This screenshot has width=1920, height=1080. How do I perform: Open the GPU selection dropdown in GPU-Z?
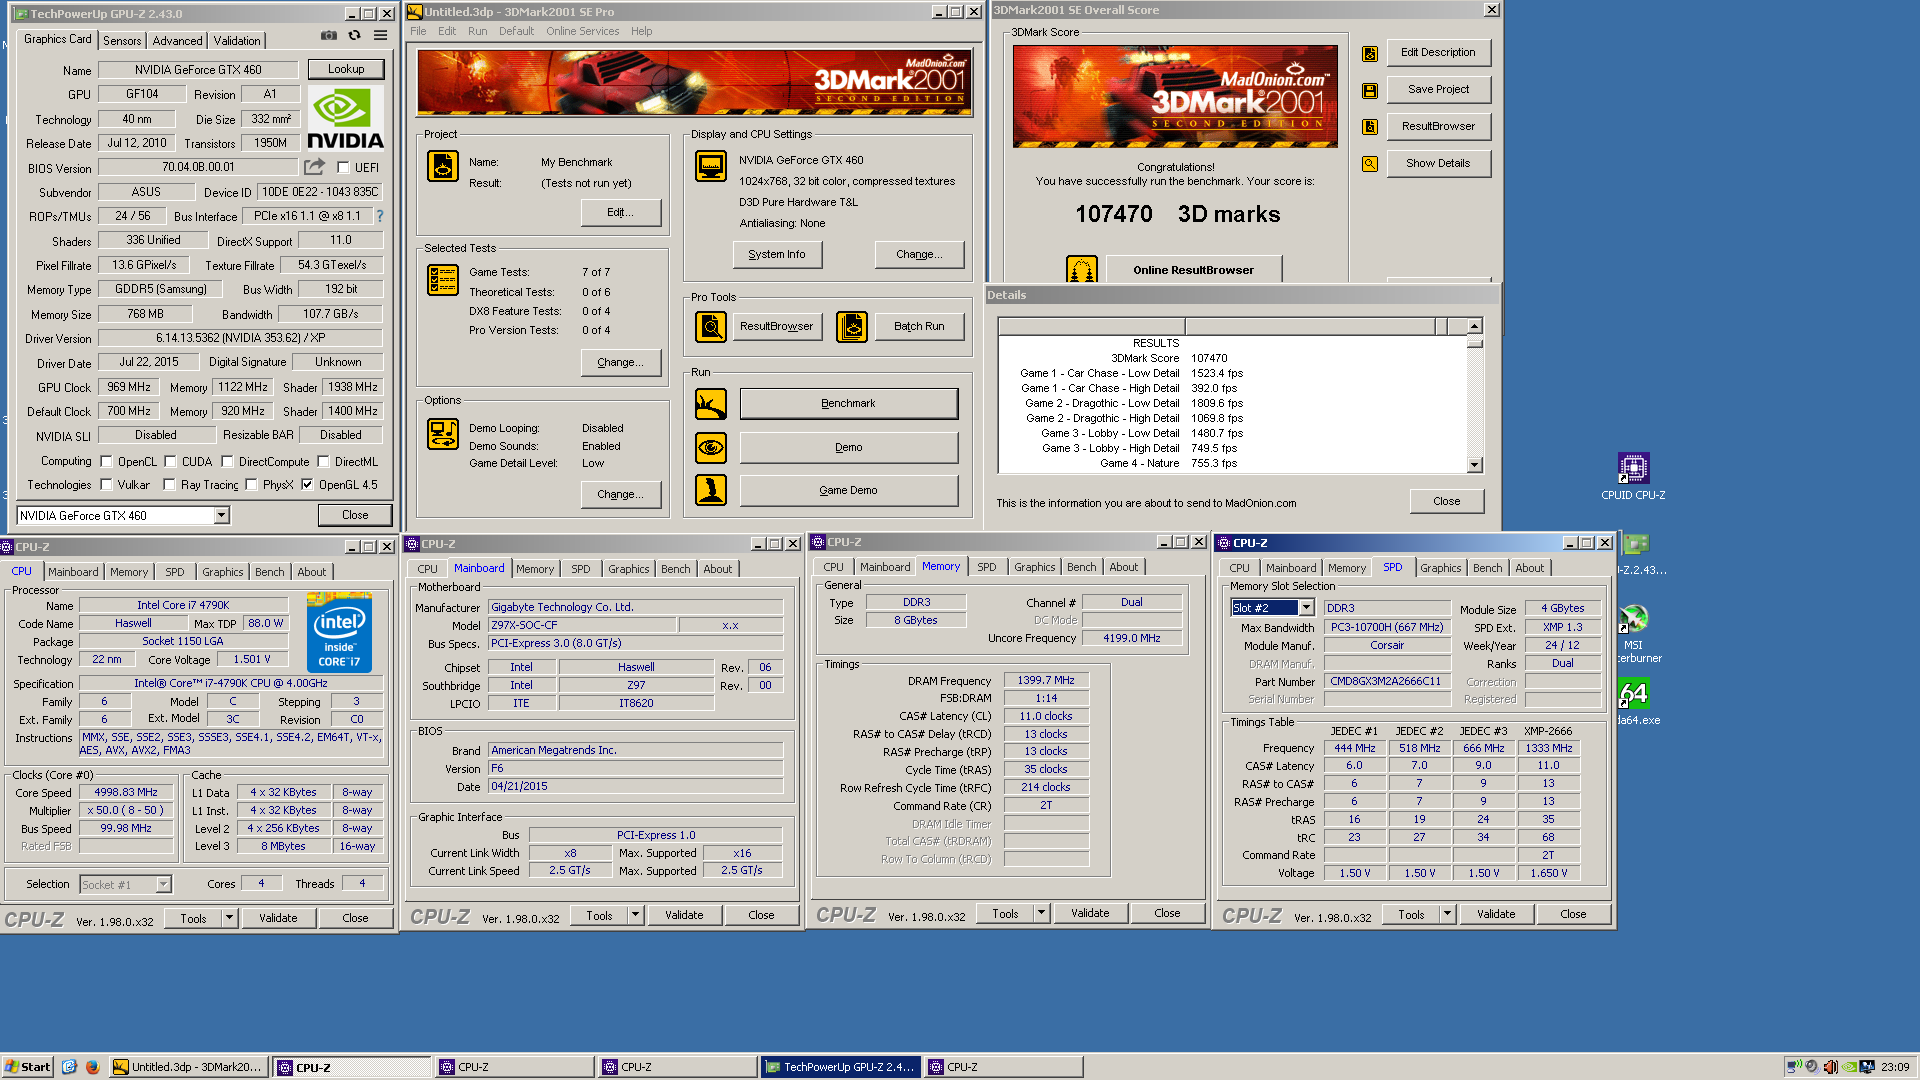click(221, 516)
